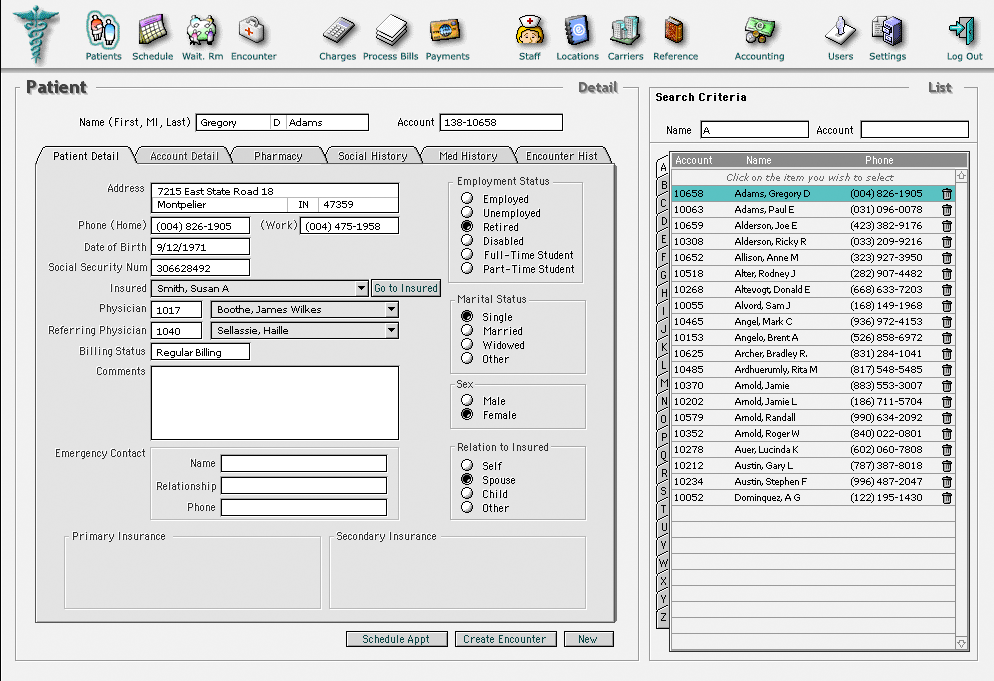Delete Angel, Mark C via trash icon
Viewport: 994px width, 681px height.
pos(946,322)
